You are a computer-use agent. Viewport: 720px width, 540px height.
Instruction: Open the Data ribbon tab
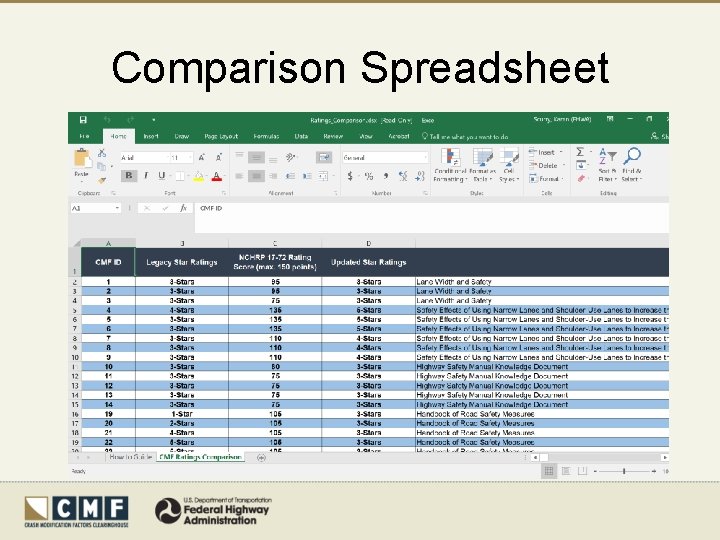tap(301, 136)
